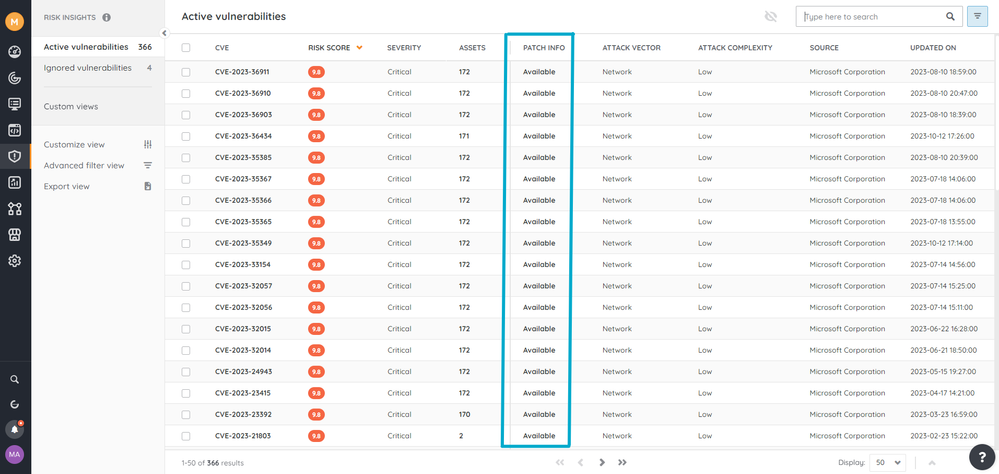Click the magnifier icon in left sidebar

click(15, 380)
